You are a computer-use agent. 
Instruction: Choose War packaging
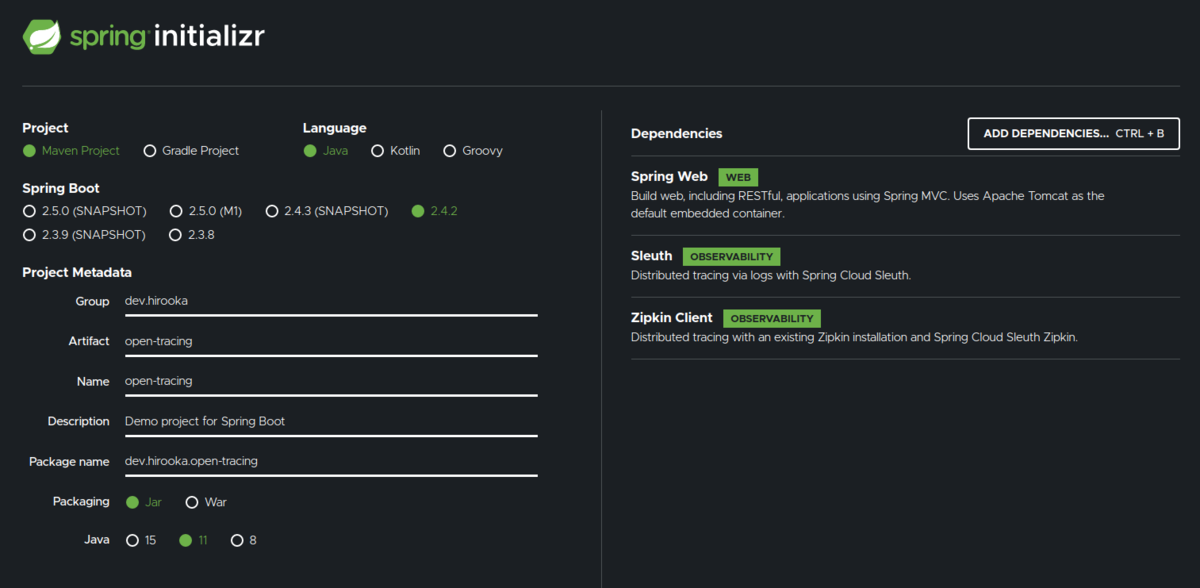(205, 502)
